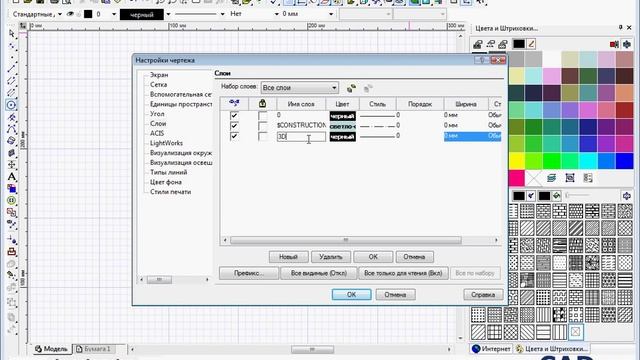Open the 'Интернет' panel tab
The height and width of the screenshot is (360, 640).
pos(491,349)
